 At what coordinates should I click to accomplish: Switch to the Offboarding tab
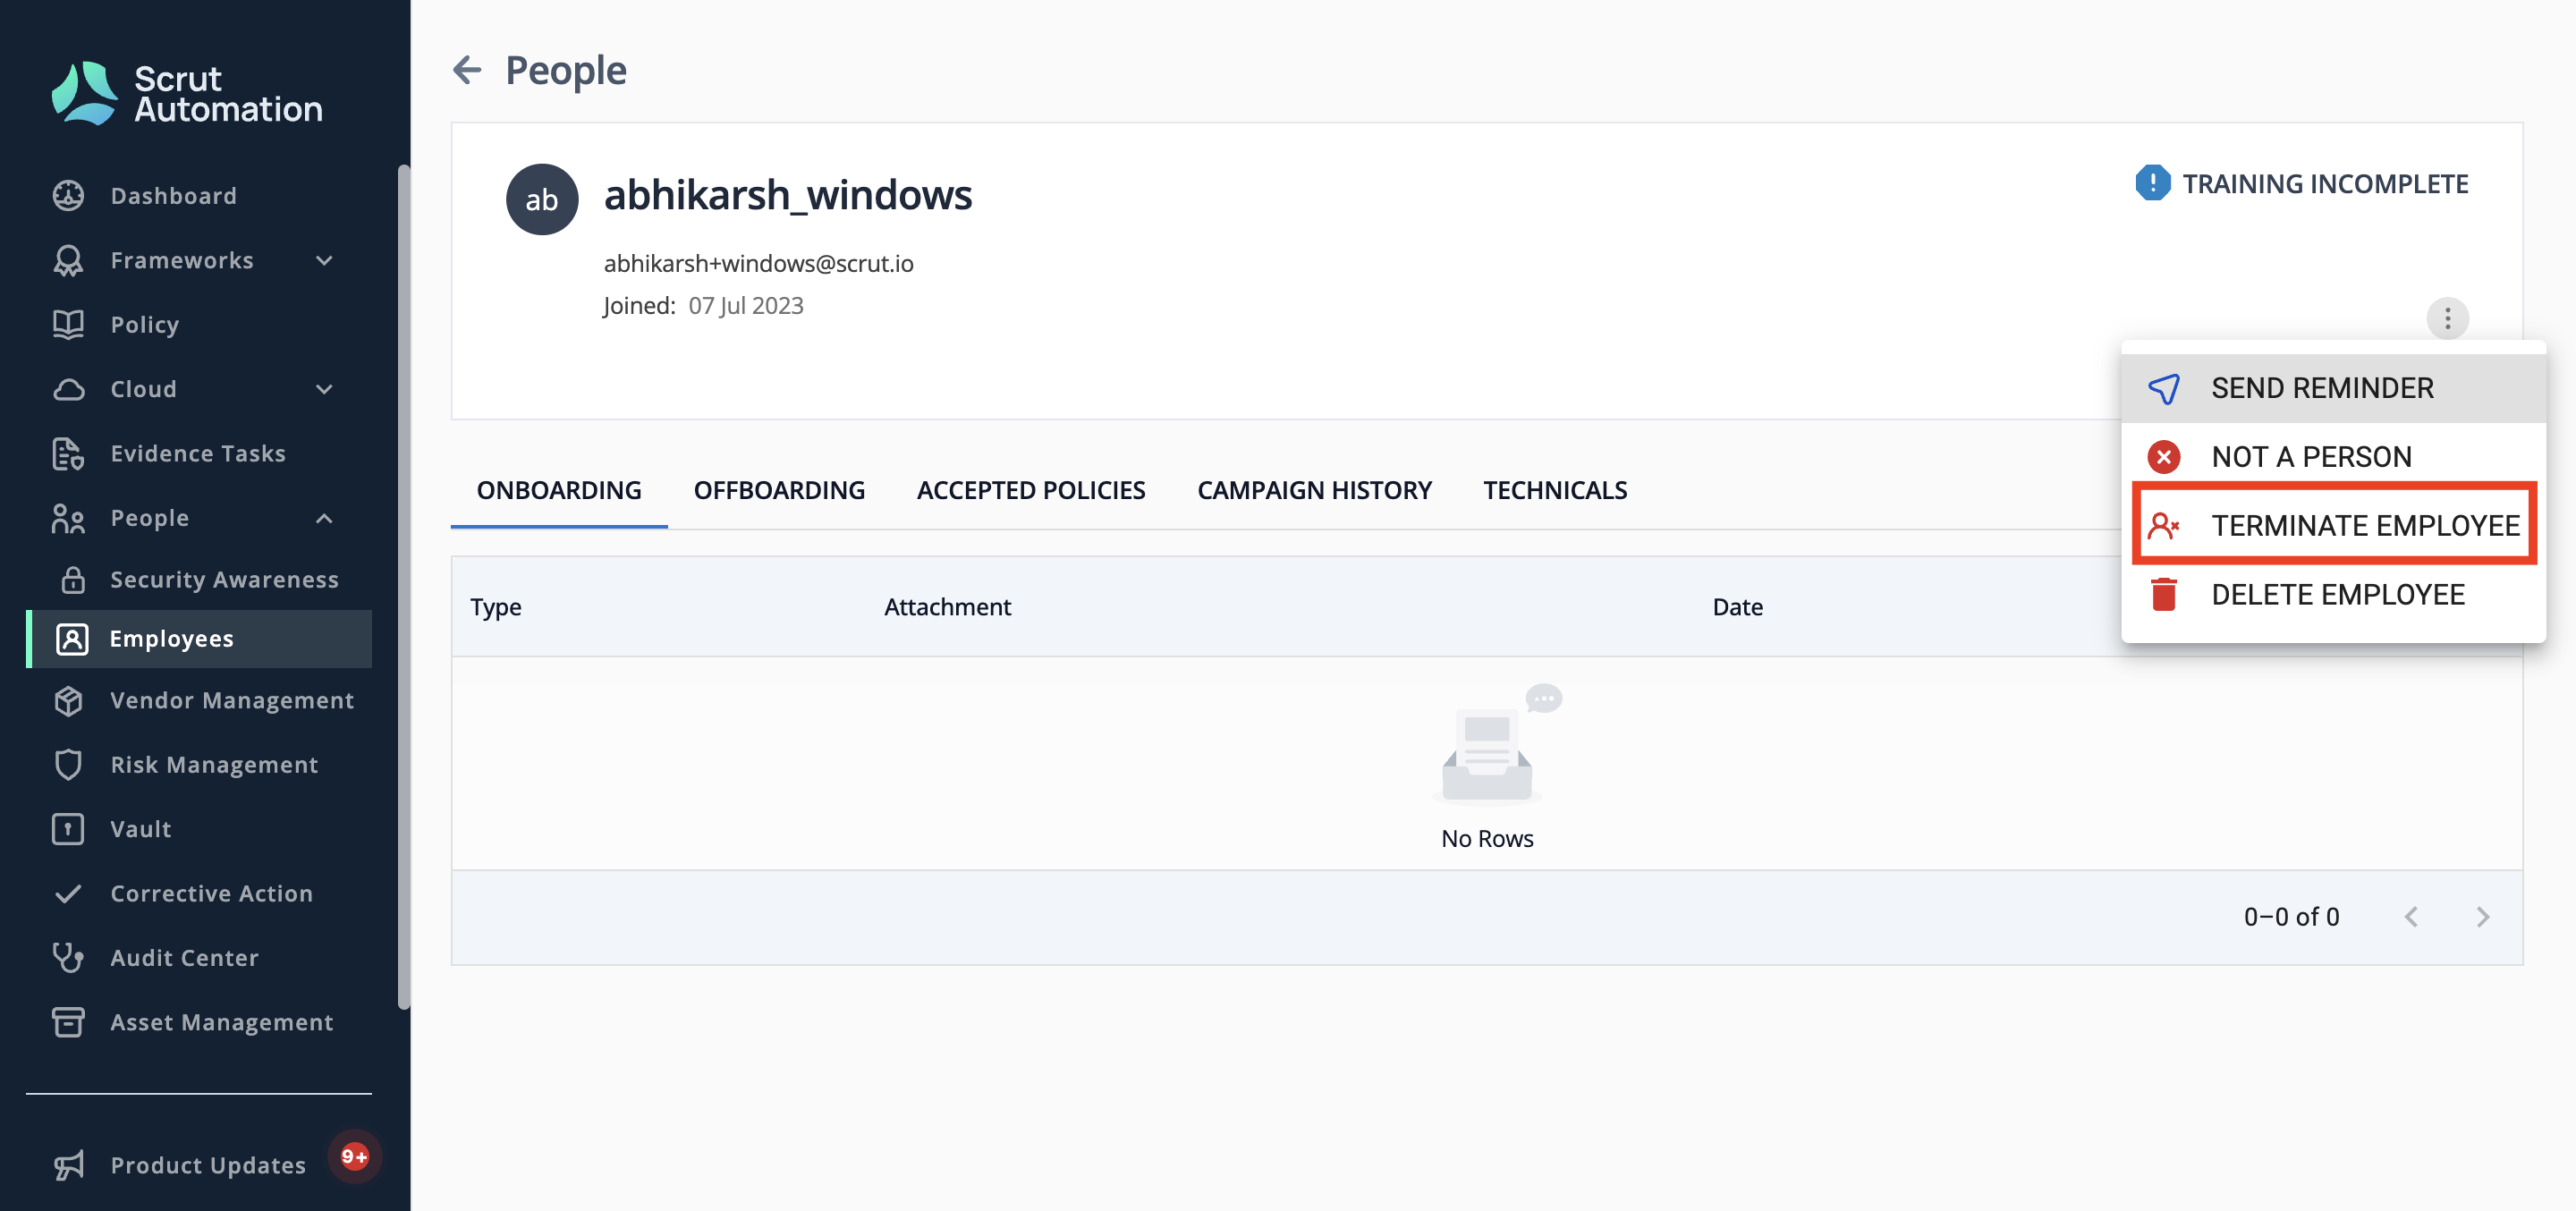pos(779,491)
